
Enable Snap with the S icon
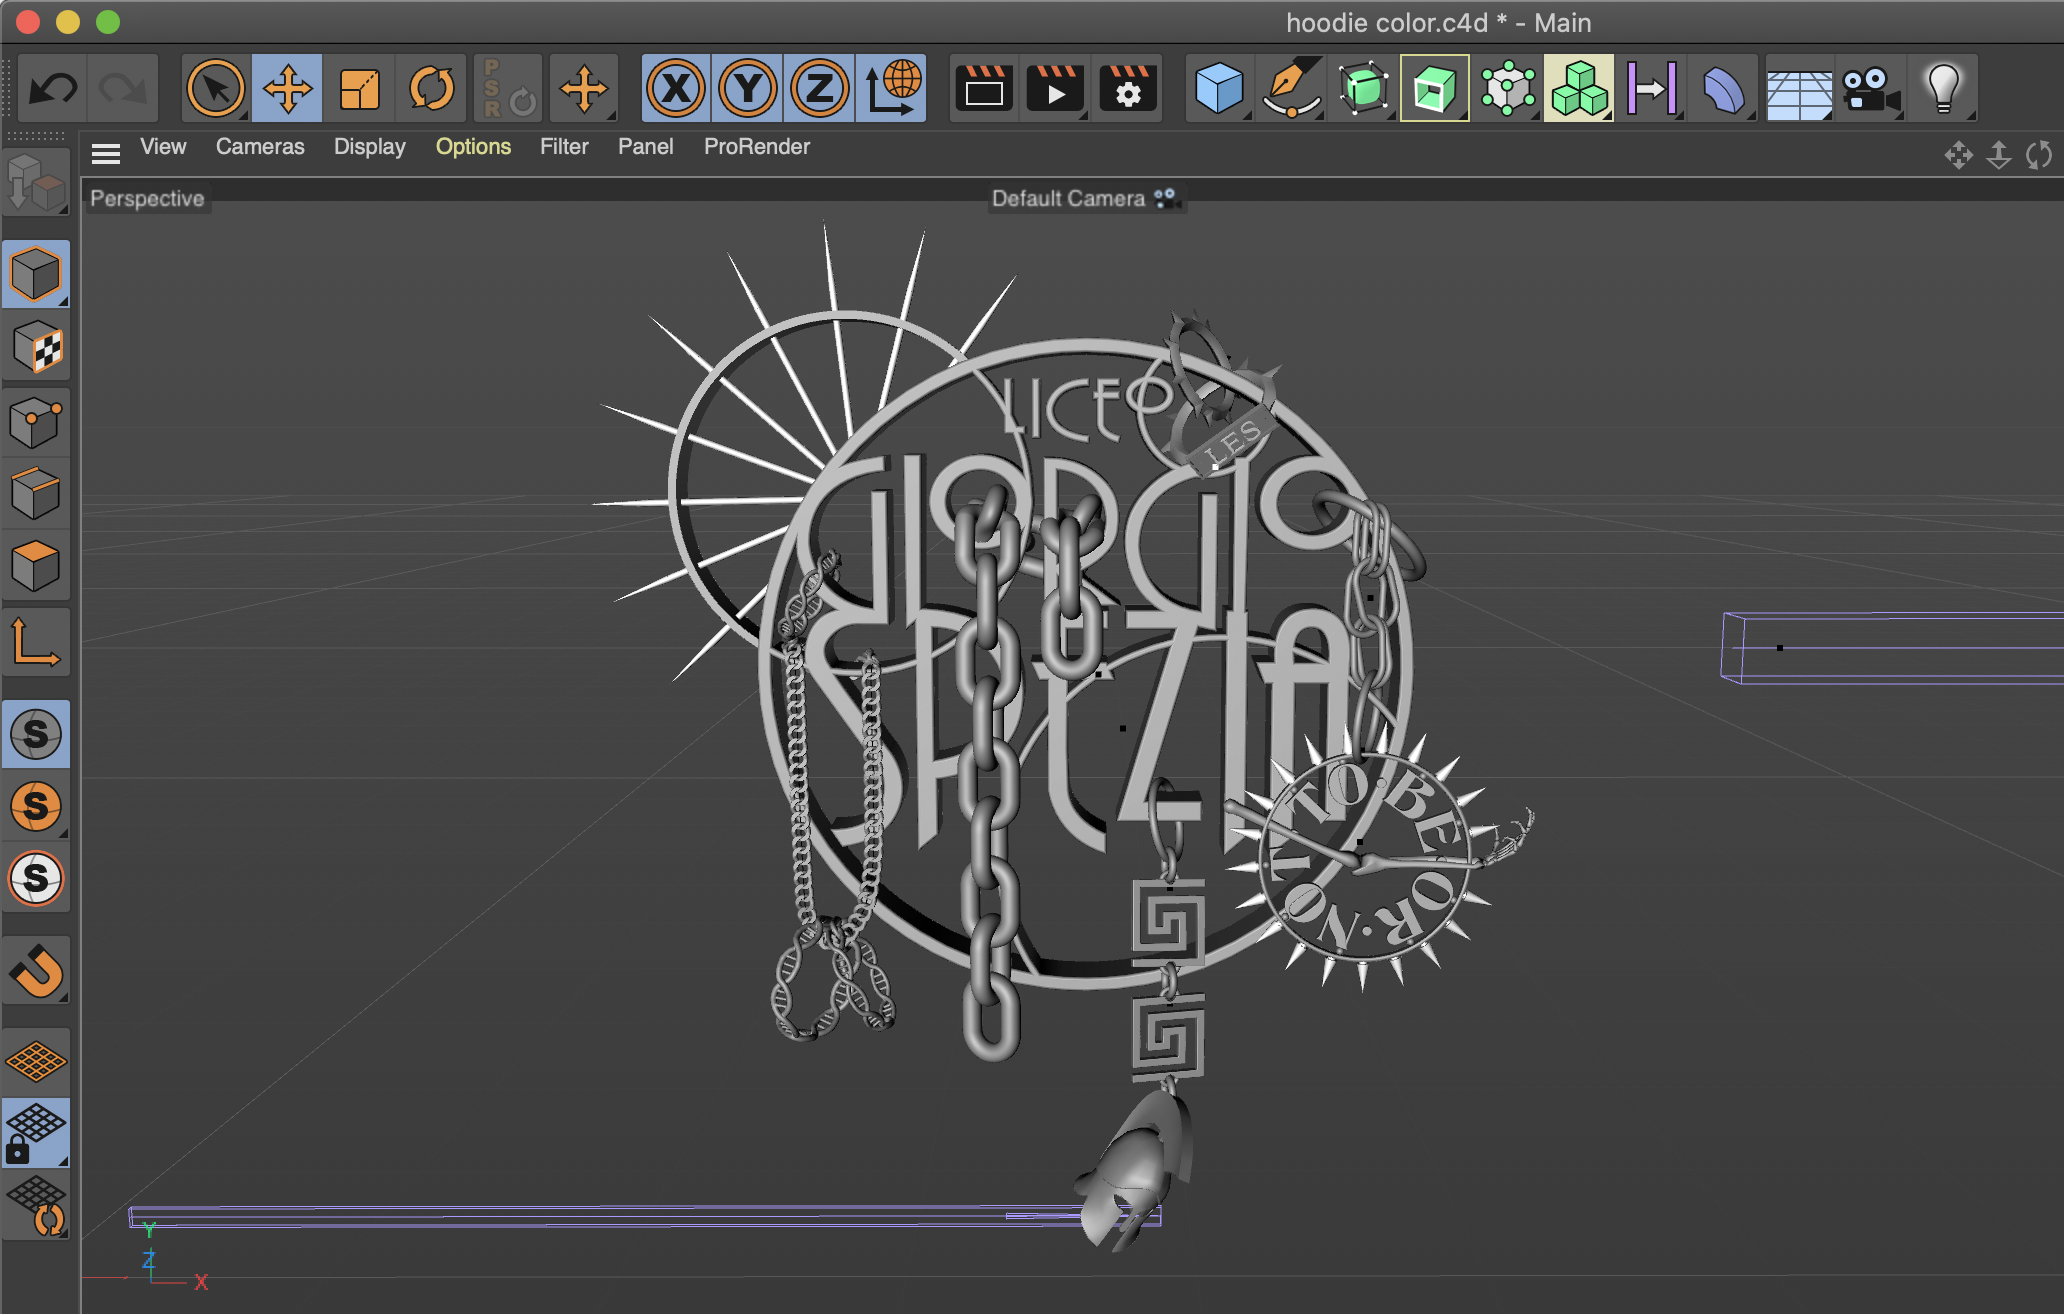(36, 735)
